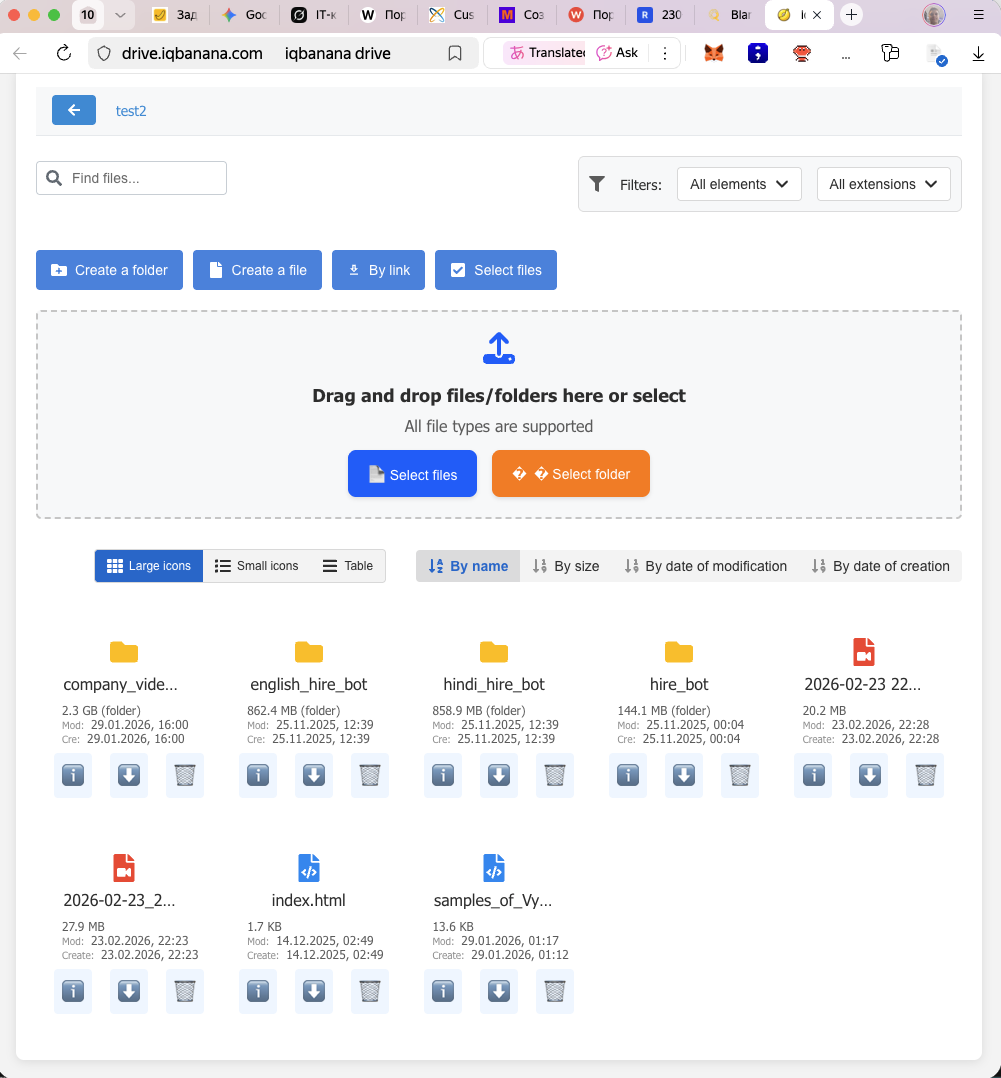Delete the 27.9 MB video file
The width and height of the screenshot is (1001, 1078).
[185, 991]
